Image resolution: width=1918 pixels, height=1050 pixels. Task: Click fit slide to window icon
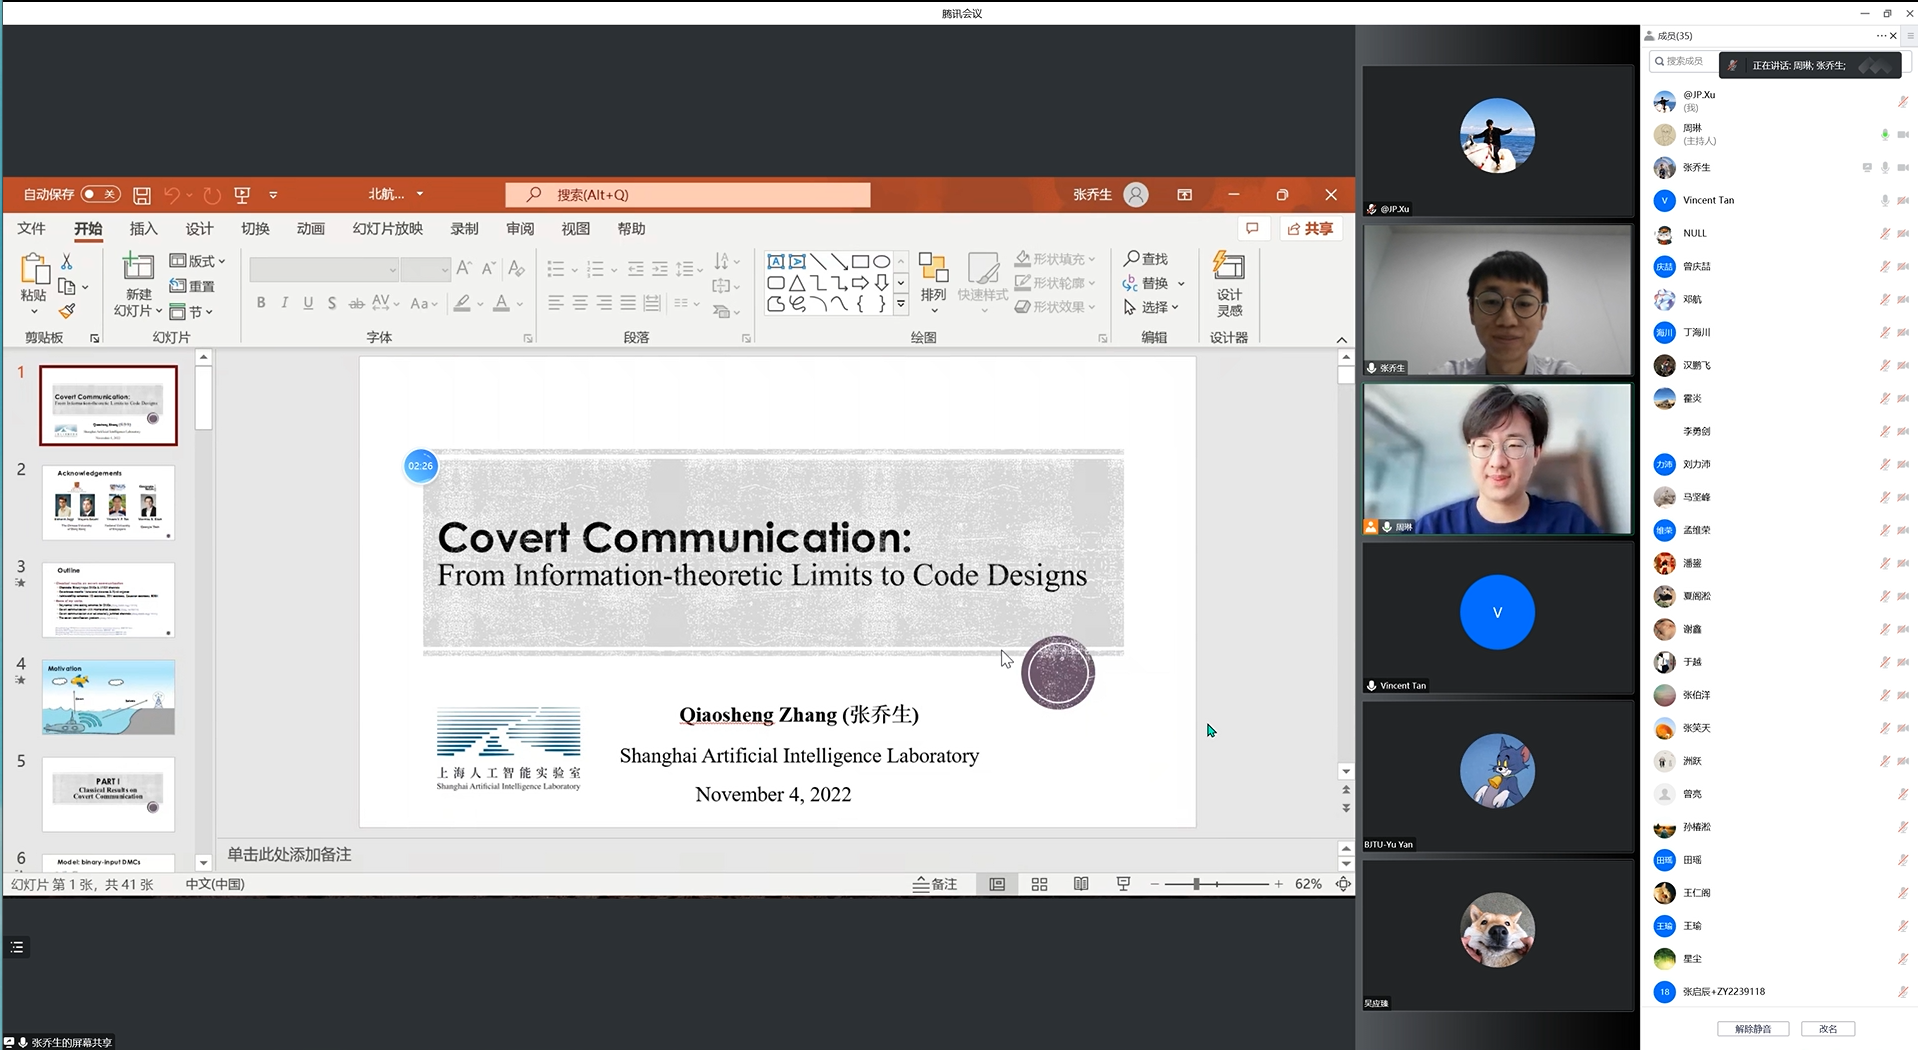1343,884
